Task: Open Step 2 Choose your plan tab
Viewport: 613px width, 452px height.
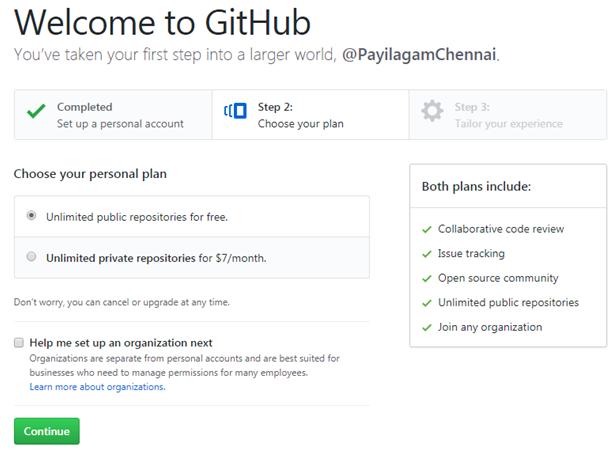Action: (x=310, y=115)
